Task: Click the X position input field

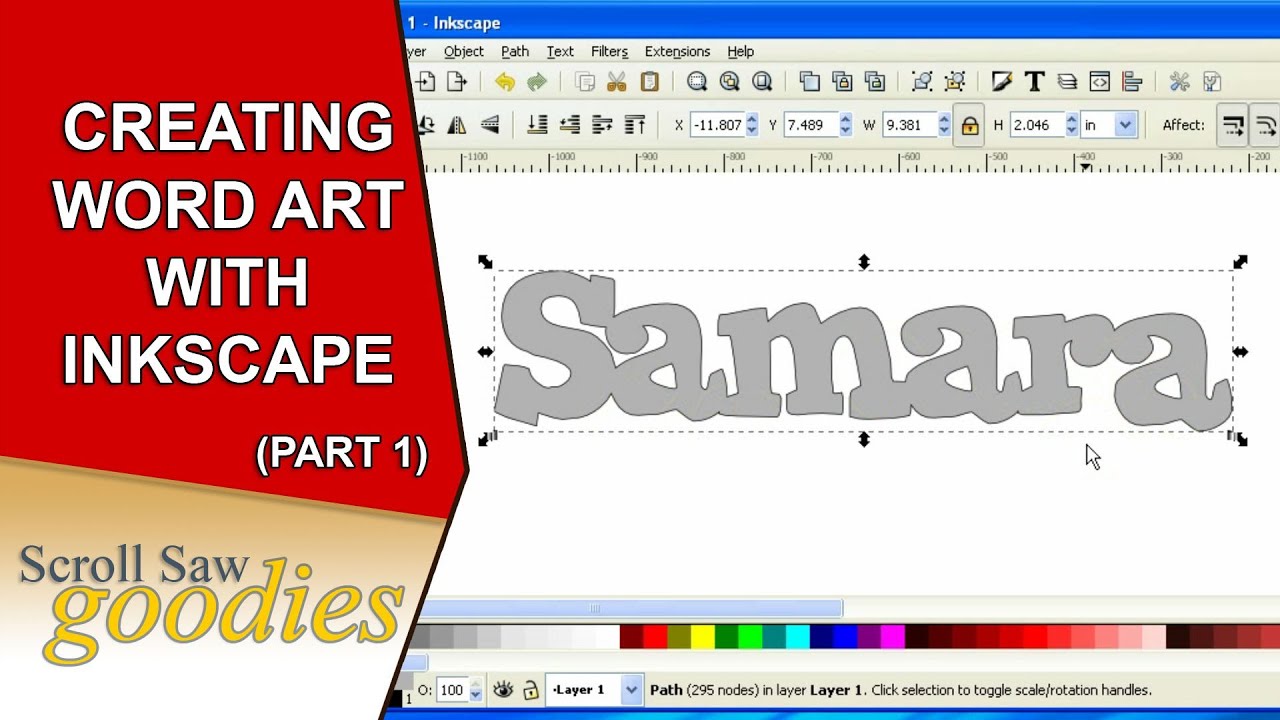Action: 718,125
